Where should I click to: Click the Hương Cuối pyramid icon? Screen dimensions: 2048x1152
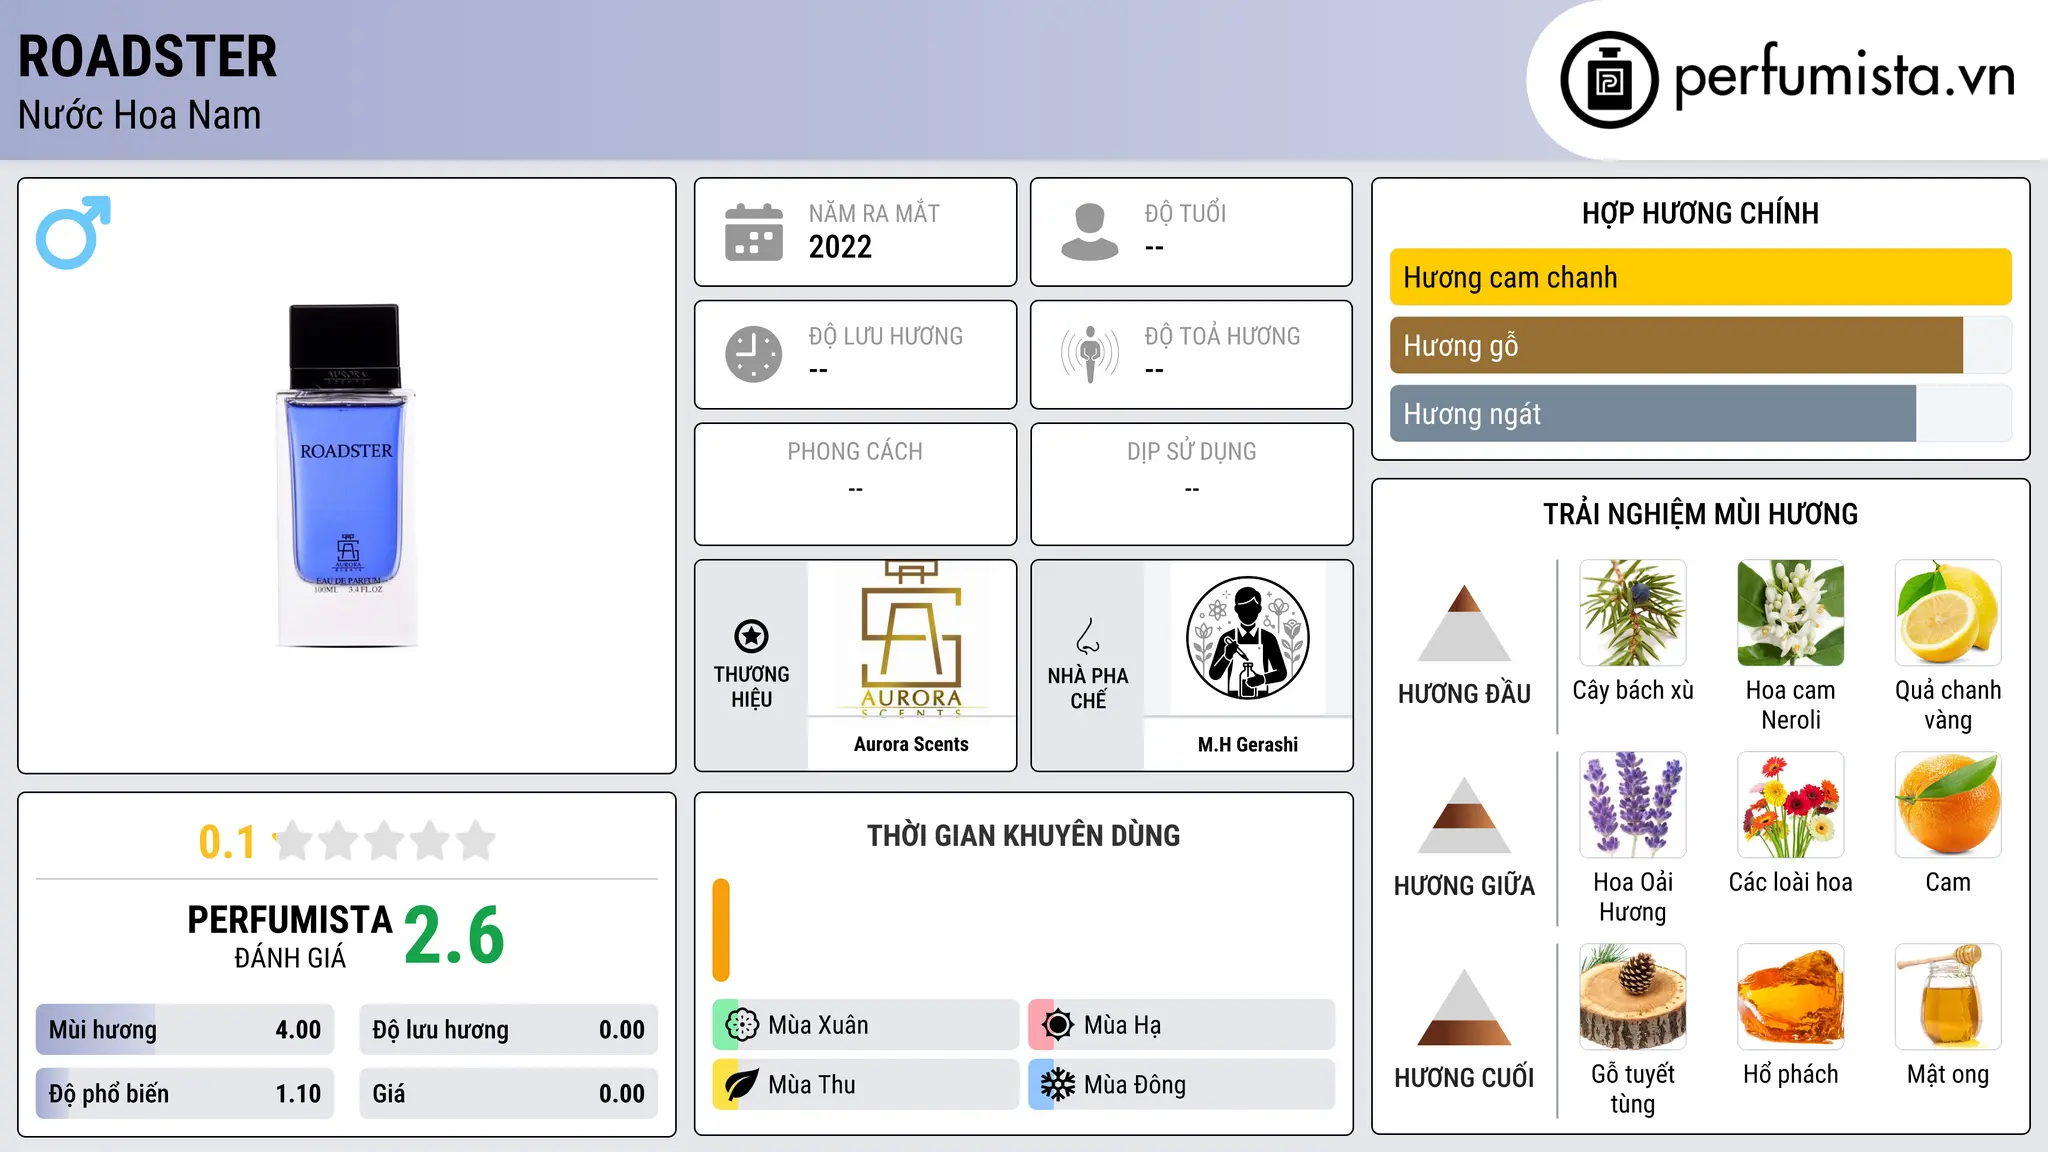coord(1464,1007)
